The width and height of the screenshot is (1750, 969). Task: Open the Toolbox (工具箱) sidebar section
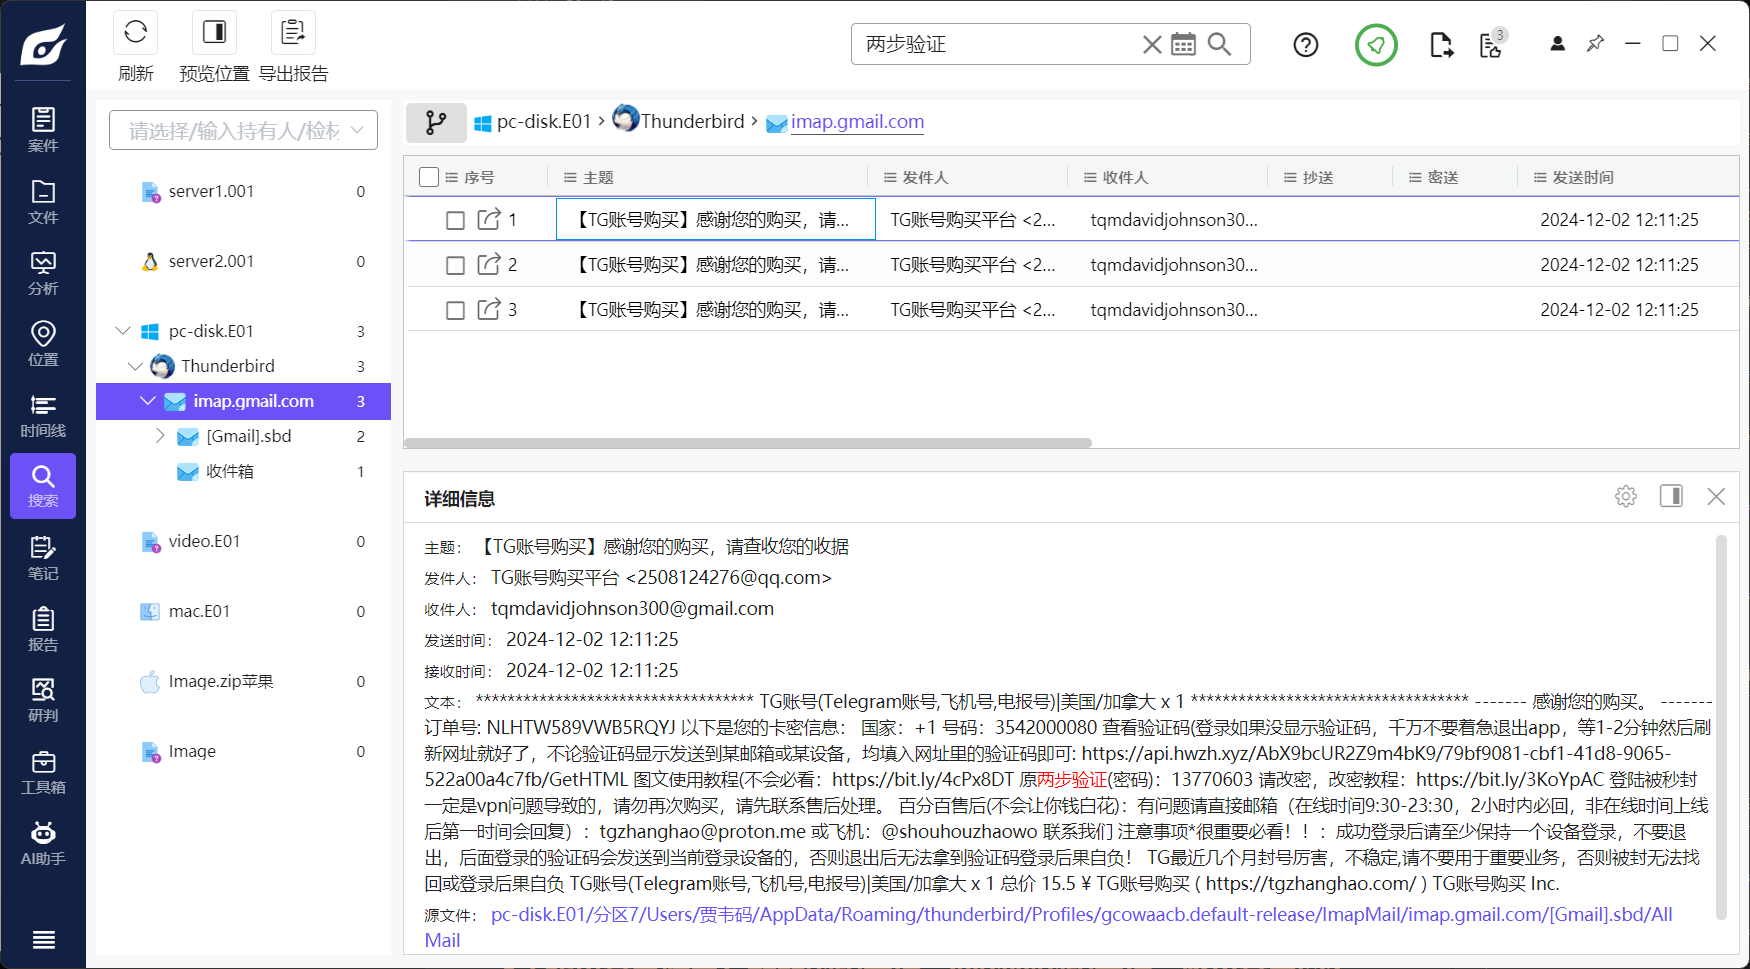(x=43, y=772)
